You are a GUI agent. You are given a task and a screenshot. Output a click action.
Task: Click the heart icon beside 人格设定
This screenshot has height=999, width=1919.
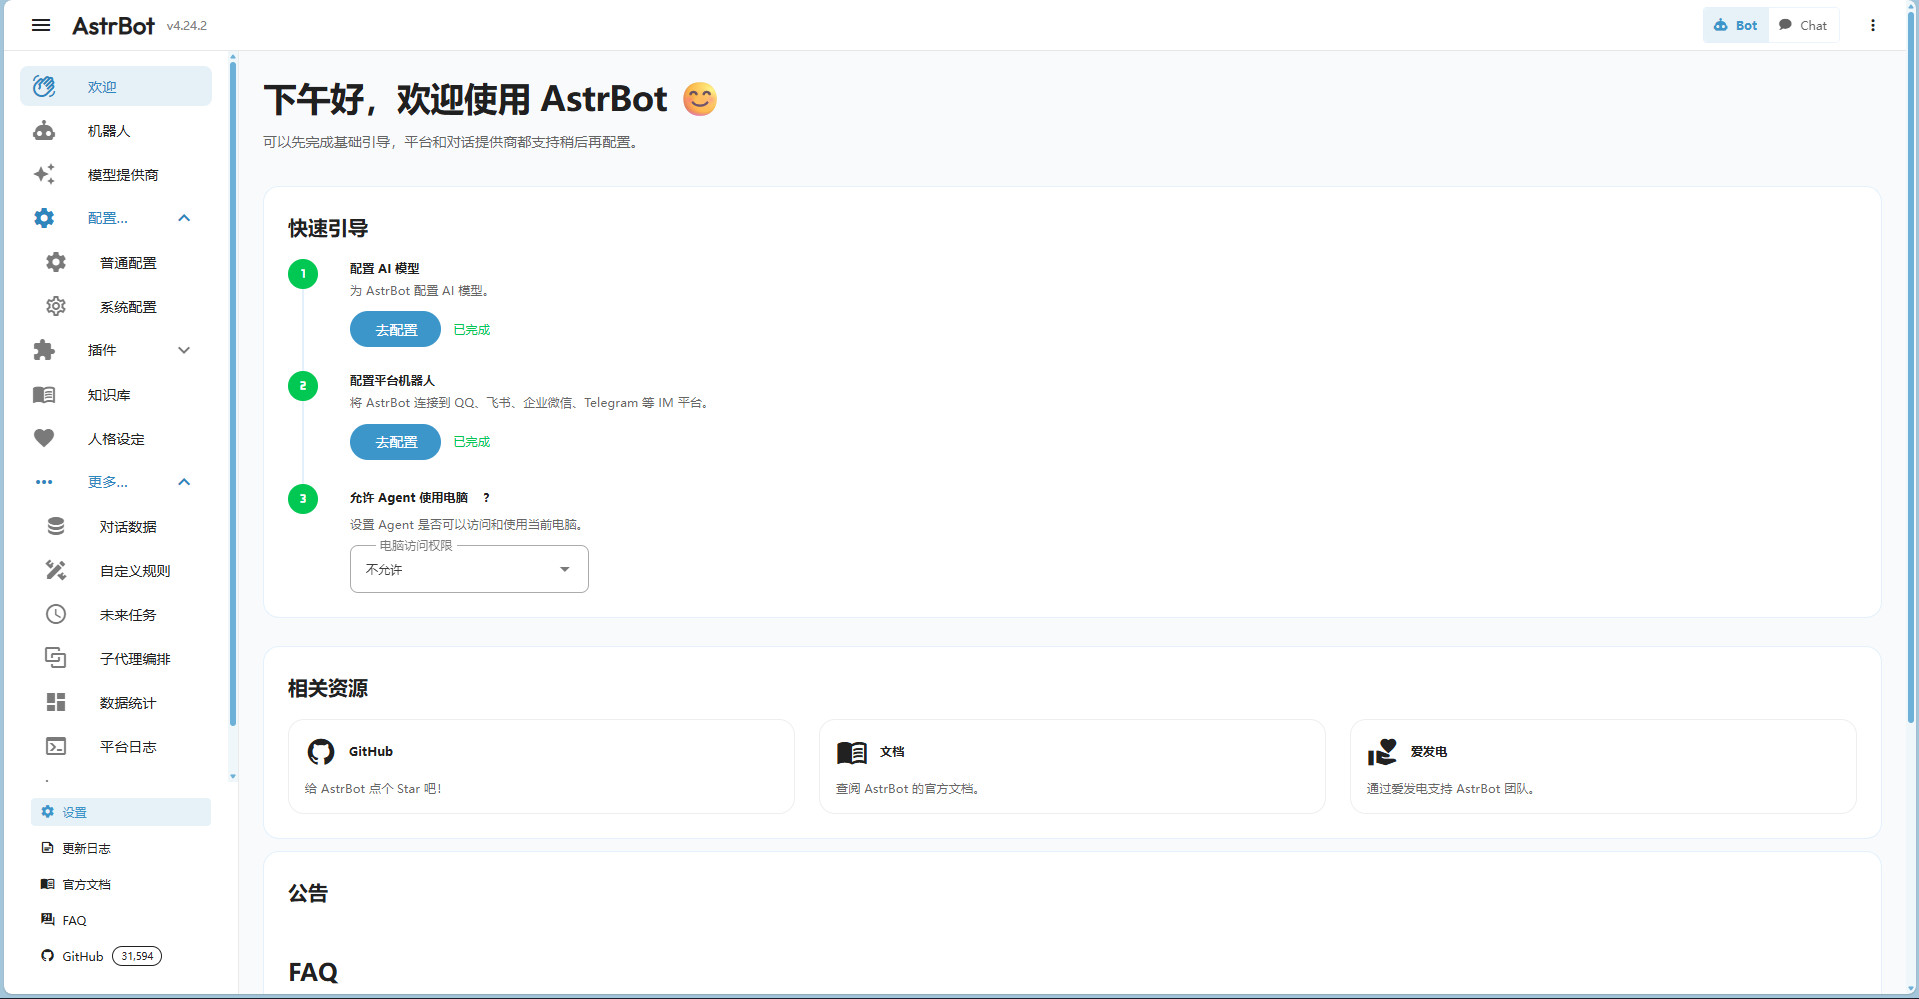(44, 438)
